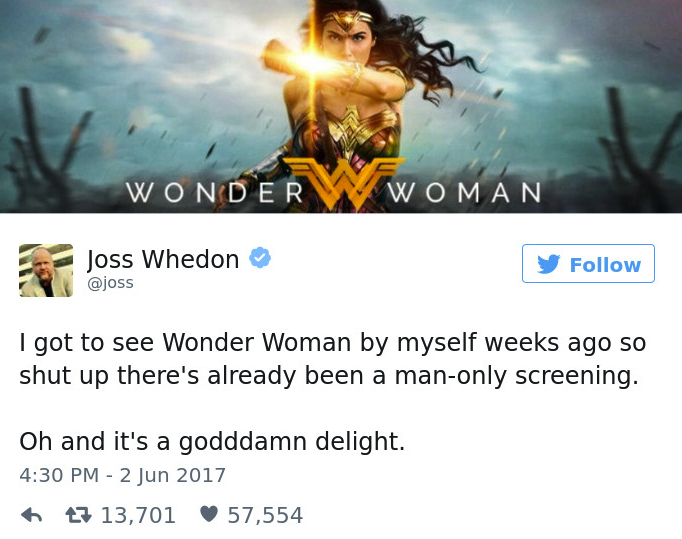The image size is (682, 539).
Task: Click the retweet icon
Action: (78, 515)
